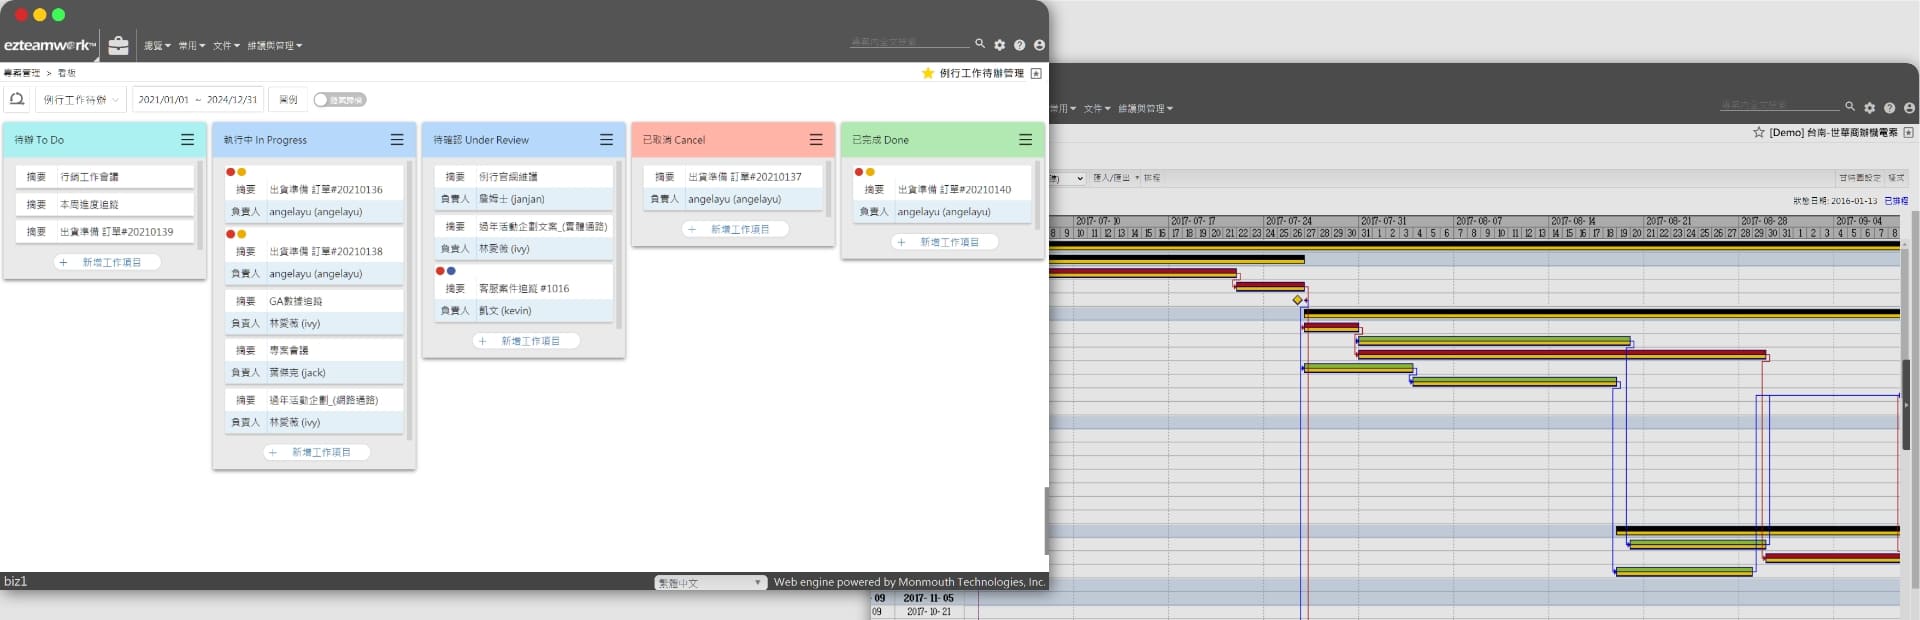Click the refresh icon beside the board selector
This screenshot has width=1920, height=620.
click(17, 99)
